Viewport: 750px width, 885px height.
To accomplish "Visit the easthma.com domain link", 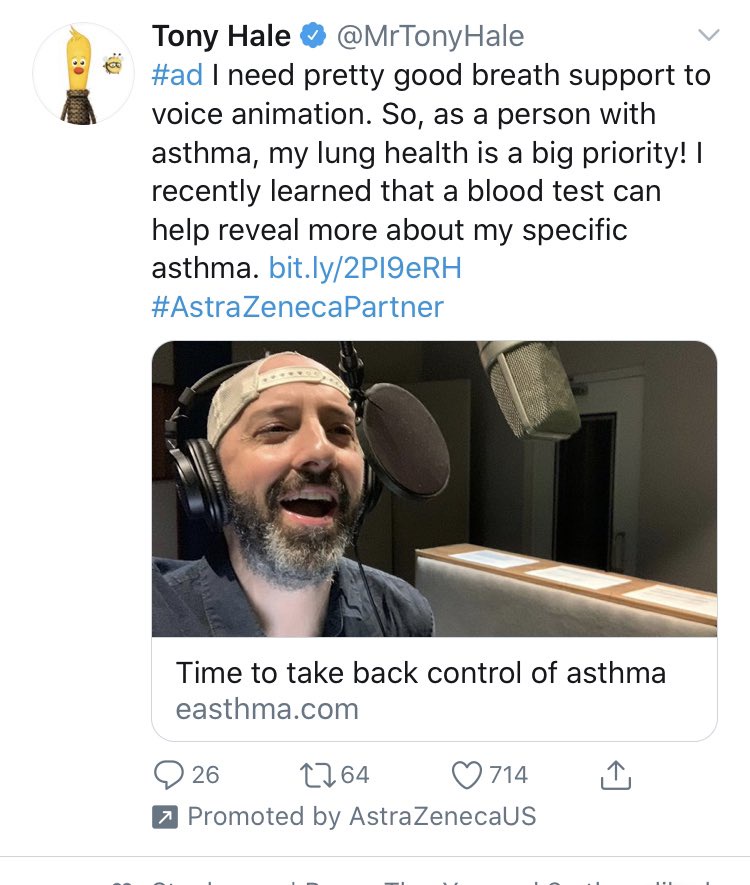I will click(266, 709).
